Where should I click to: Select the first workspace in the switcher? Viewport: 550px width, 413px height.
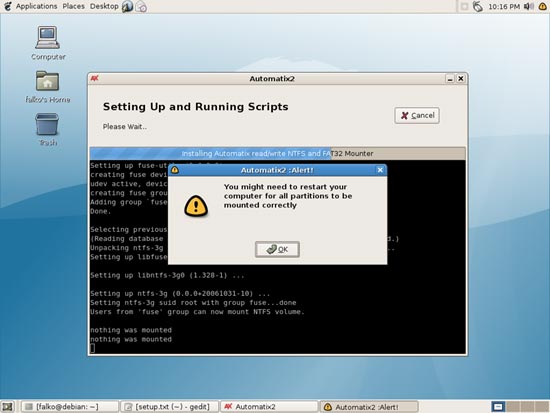(497, 407)
